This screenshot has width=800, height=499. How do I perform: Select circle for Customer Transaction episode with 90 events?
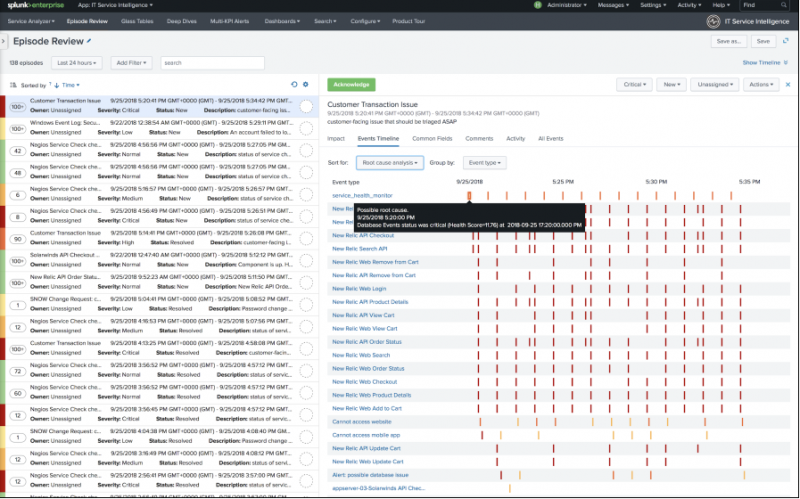pos(306,238)
